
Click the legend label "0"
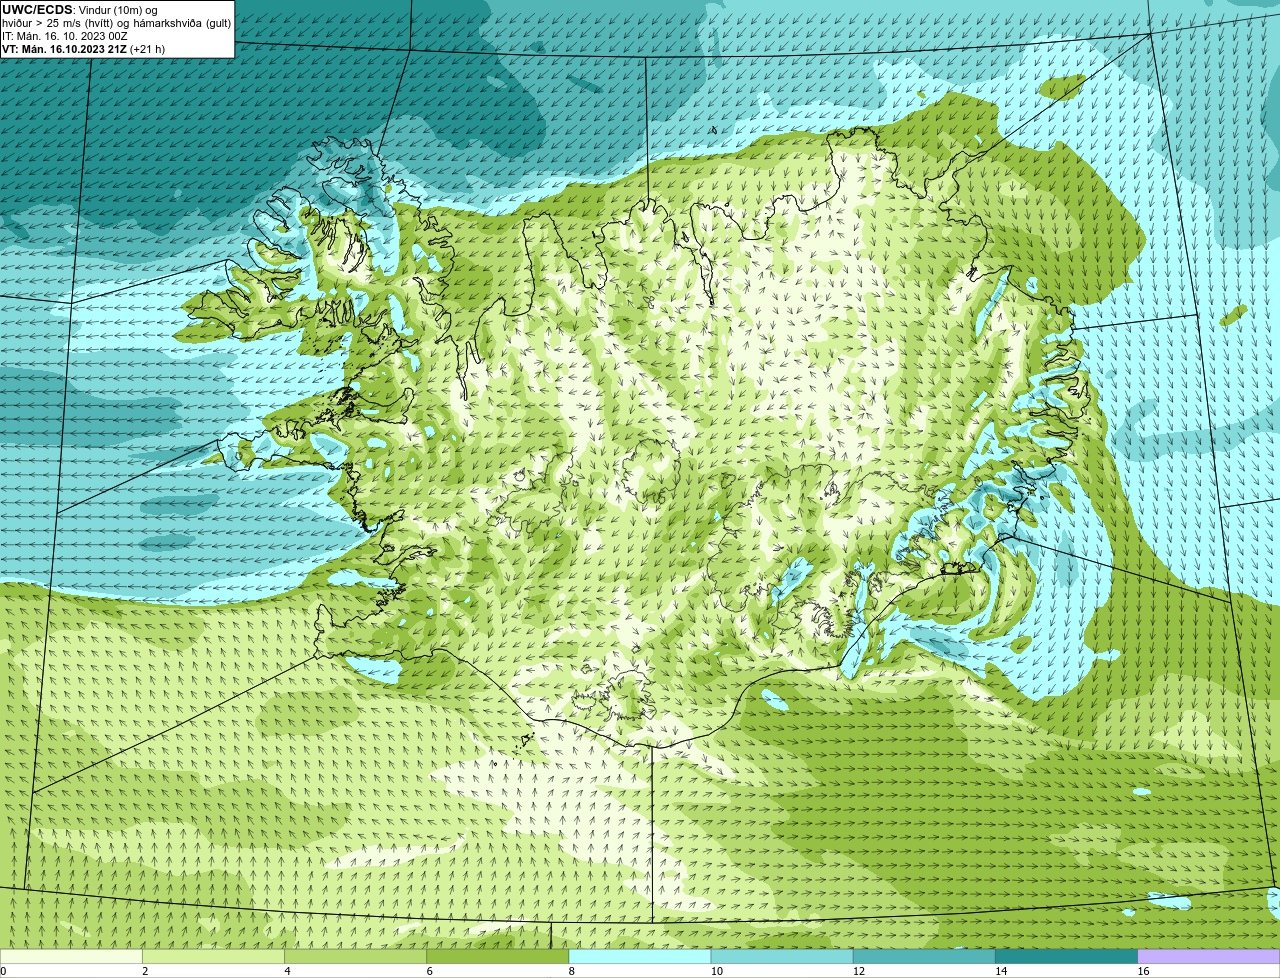tap(4, 971)
